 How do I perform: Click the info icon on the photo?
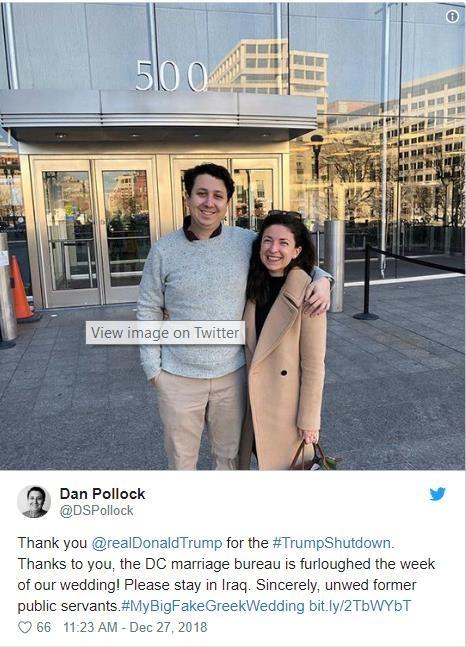click(452, 16)
